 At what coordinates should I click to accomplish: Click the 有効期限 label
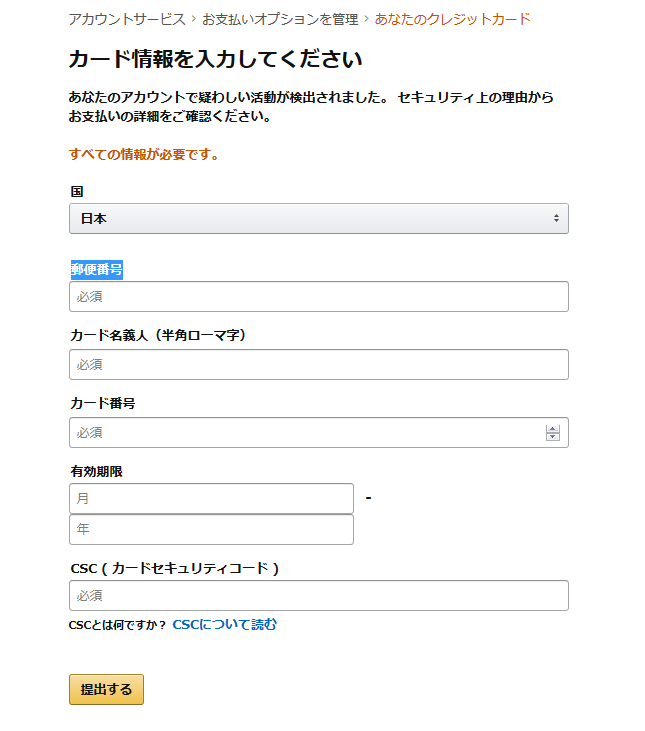[96, 471]
